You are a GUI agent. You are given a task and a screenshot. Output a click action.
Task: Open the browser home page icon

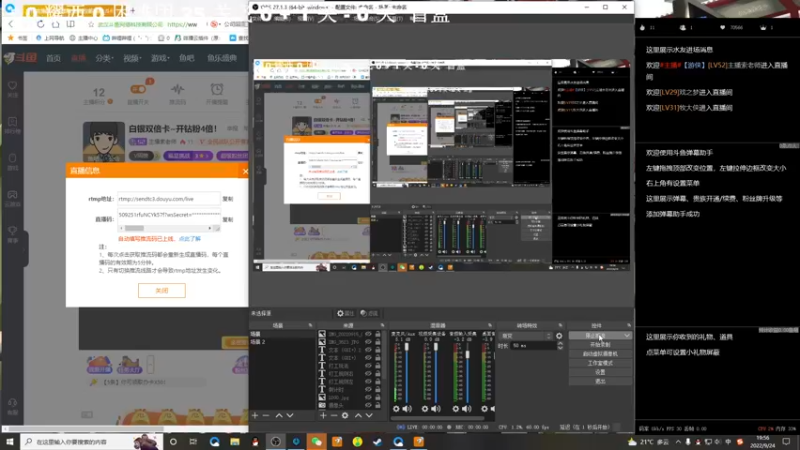(x=55, y=24)
